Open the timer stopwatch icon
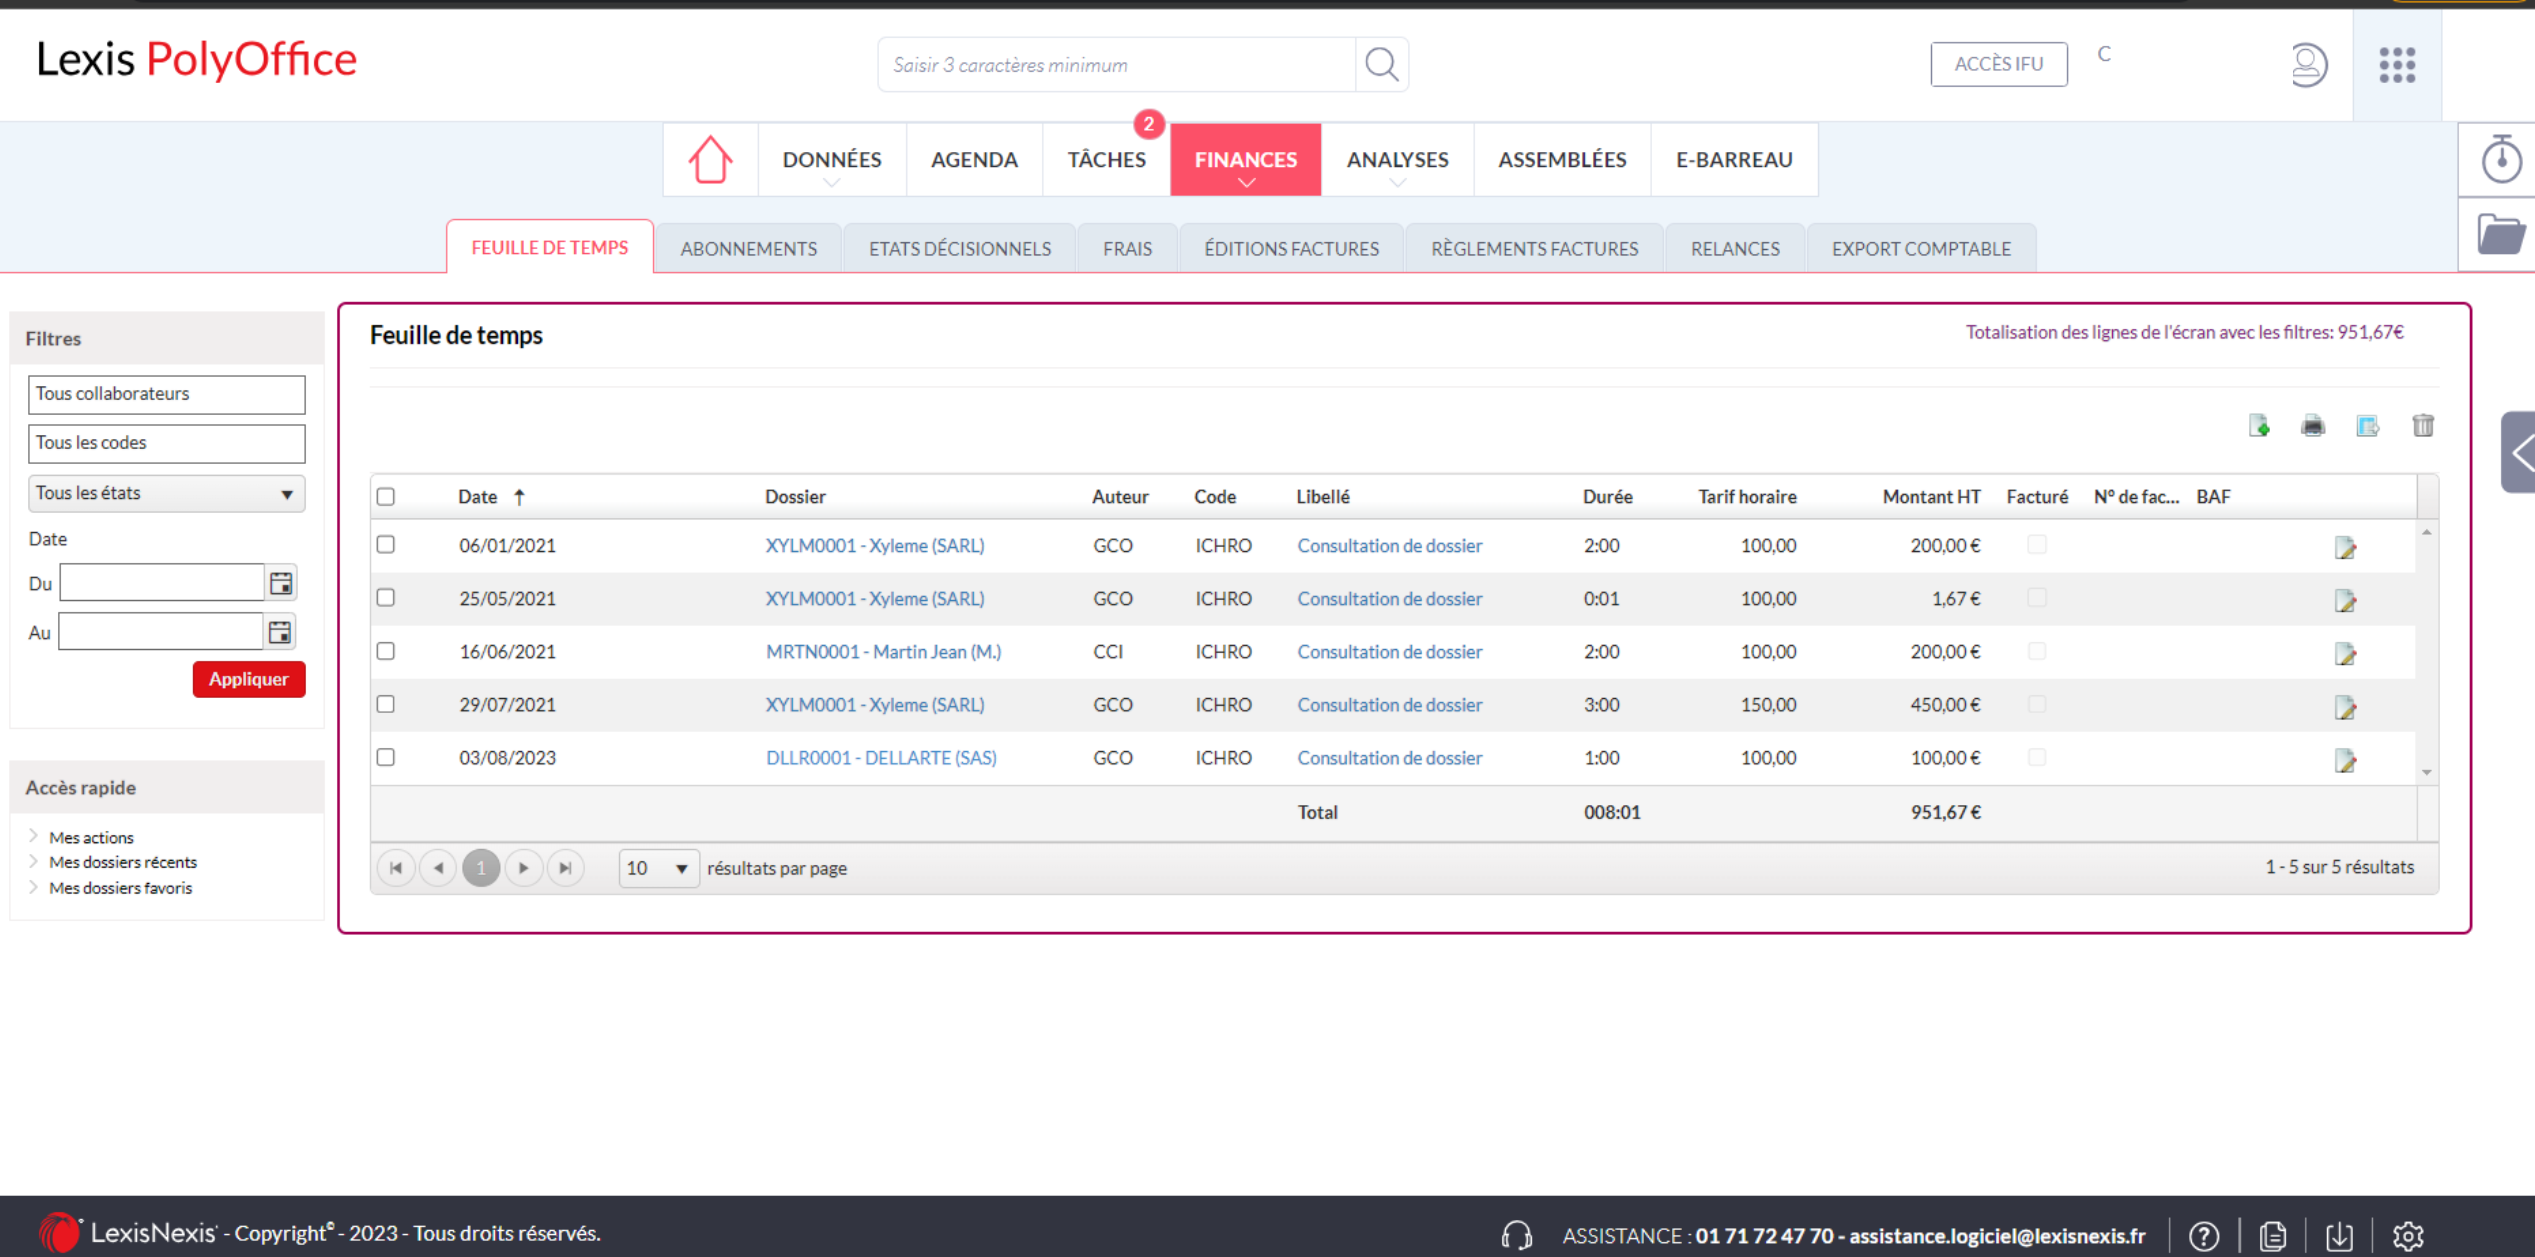Screen dimensions: 2535x1257 pyautogui.click(x=2500, y=160)
